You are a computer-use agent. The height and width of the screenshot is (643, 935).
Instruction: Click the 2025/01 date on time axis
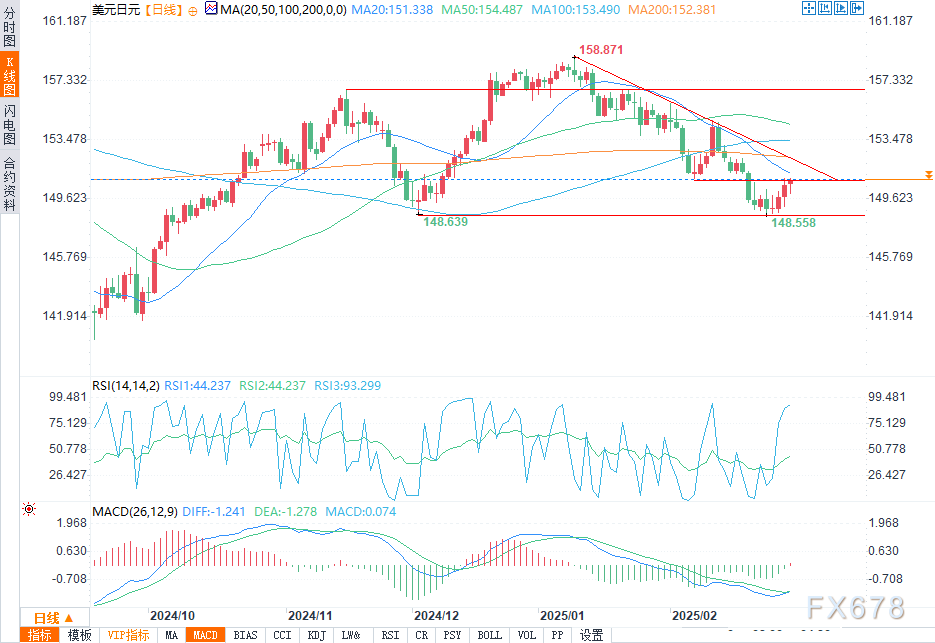point(562,616)
